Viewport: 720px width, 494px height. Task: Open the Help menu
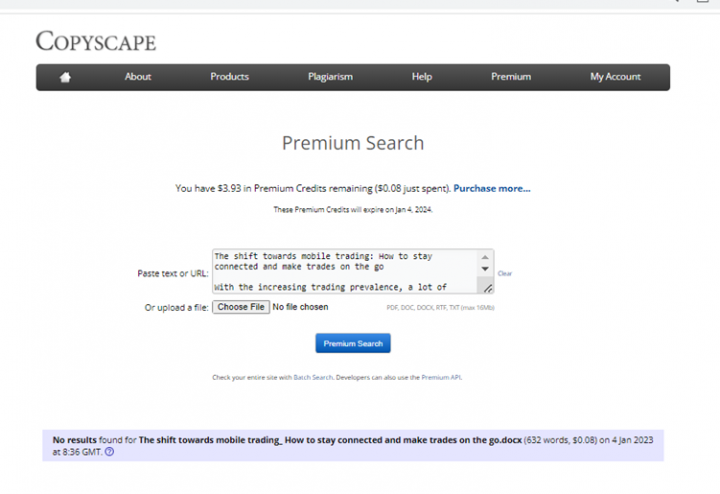click(x=422, y=77)
